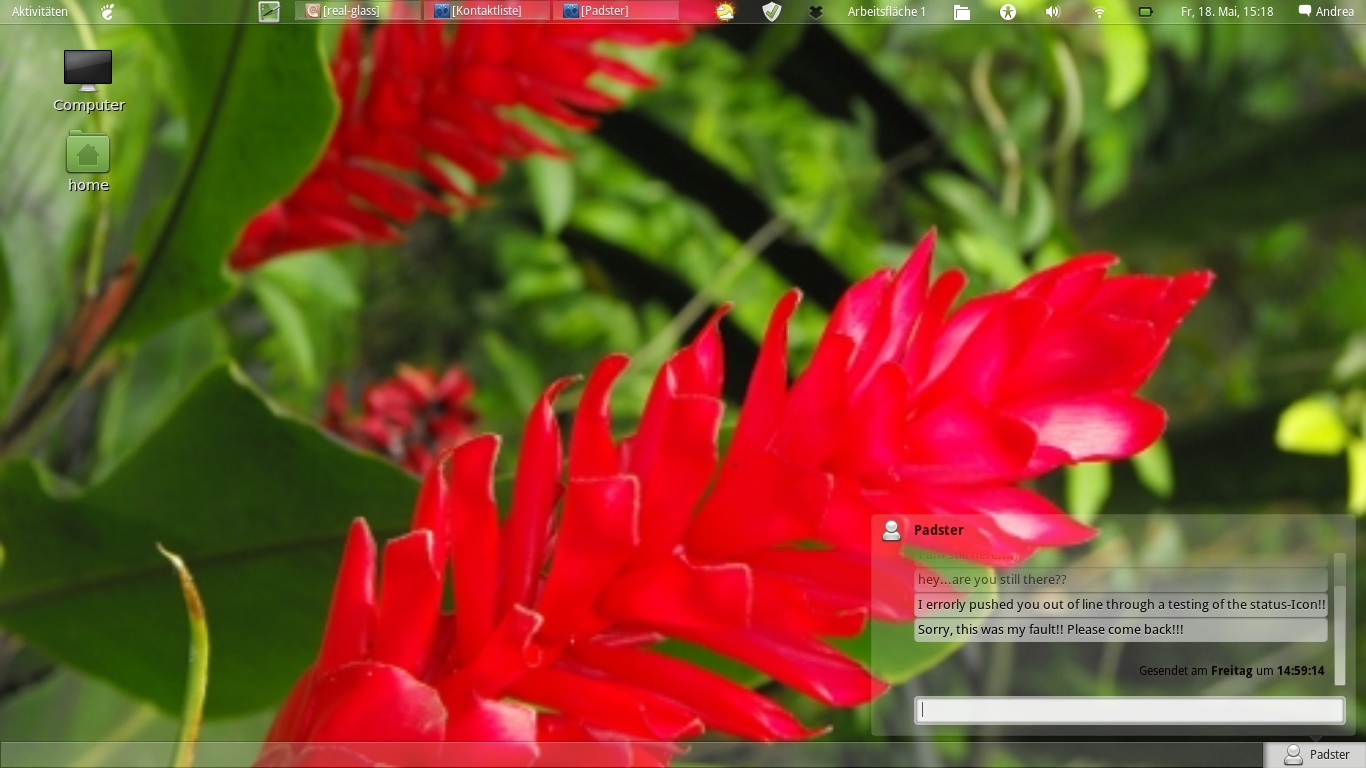This screenshot has width=1366, height=768.
Task: Switch to the [Kontaktliste] window
Action: click(488, 11)
